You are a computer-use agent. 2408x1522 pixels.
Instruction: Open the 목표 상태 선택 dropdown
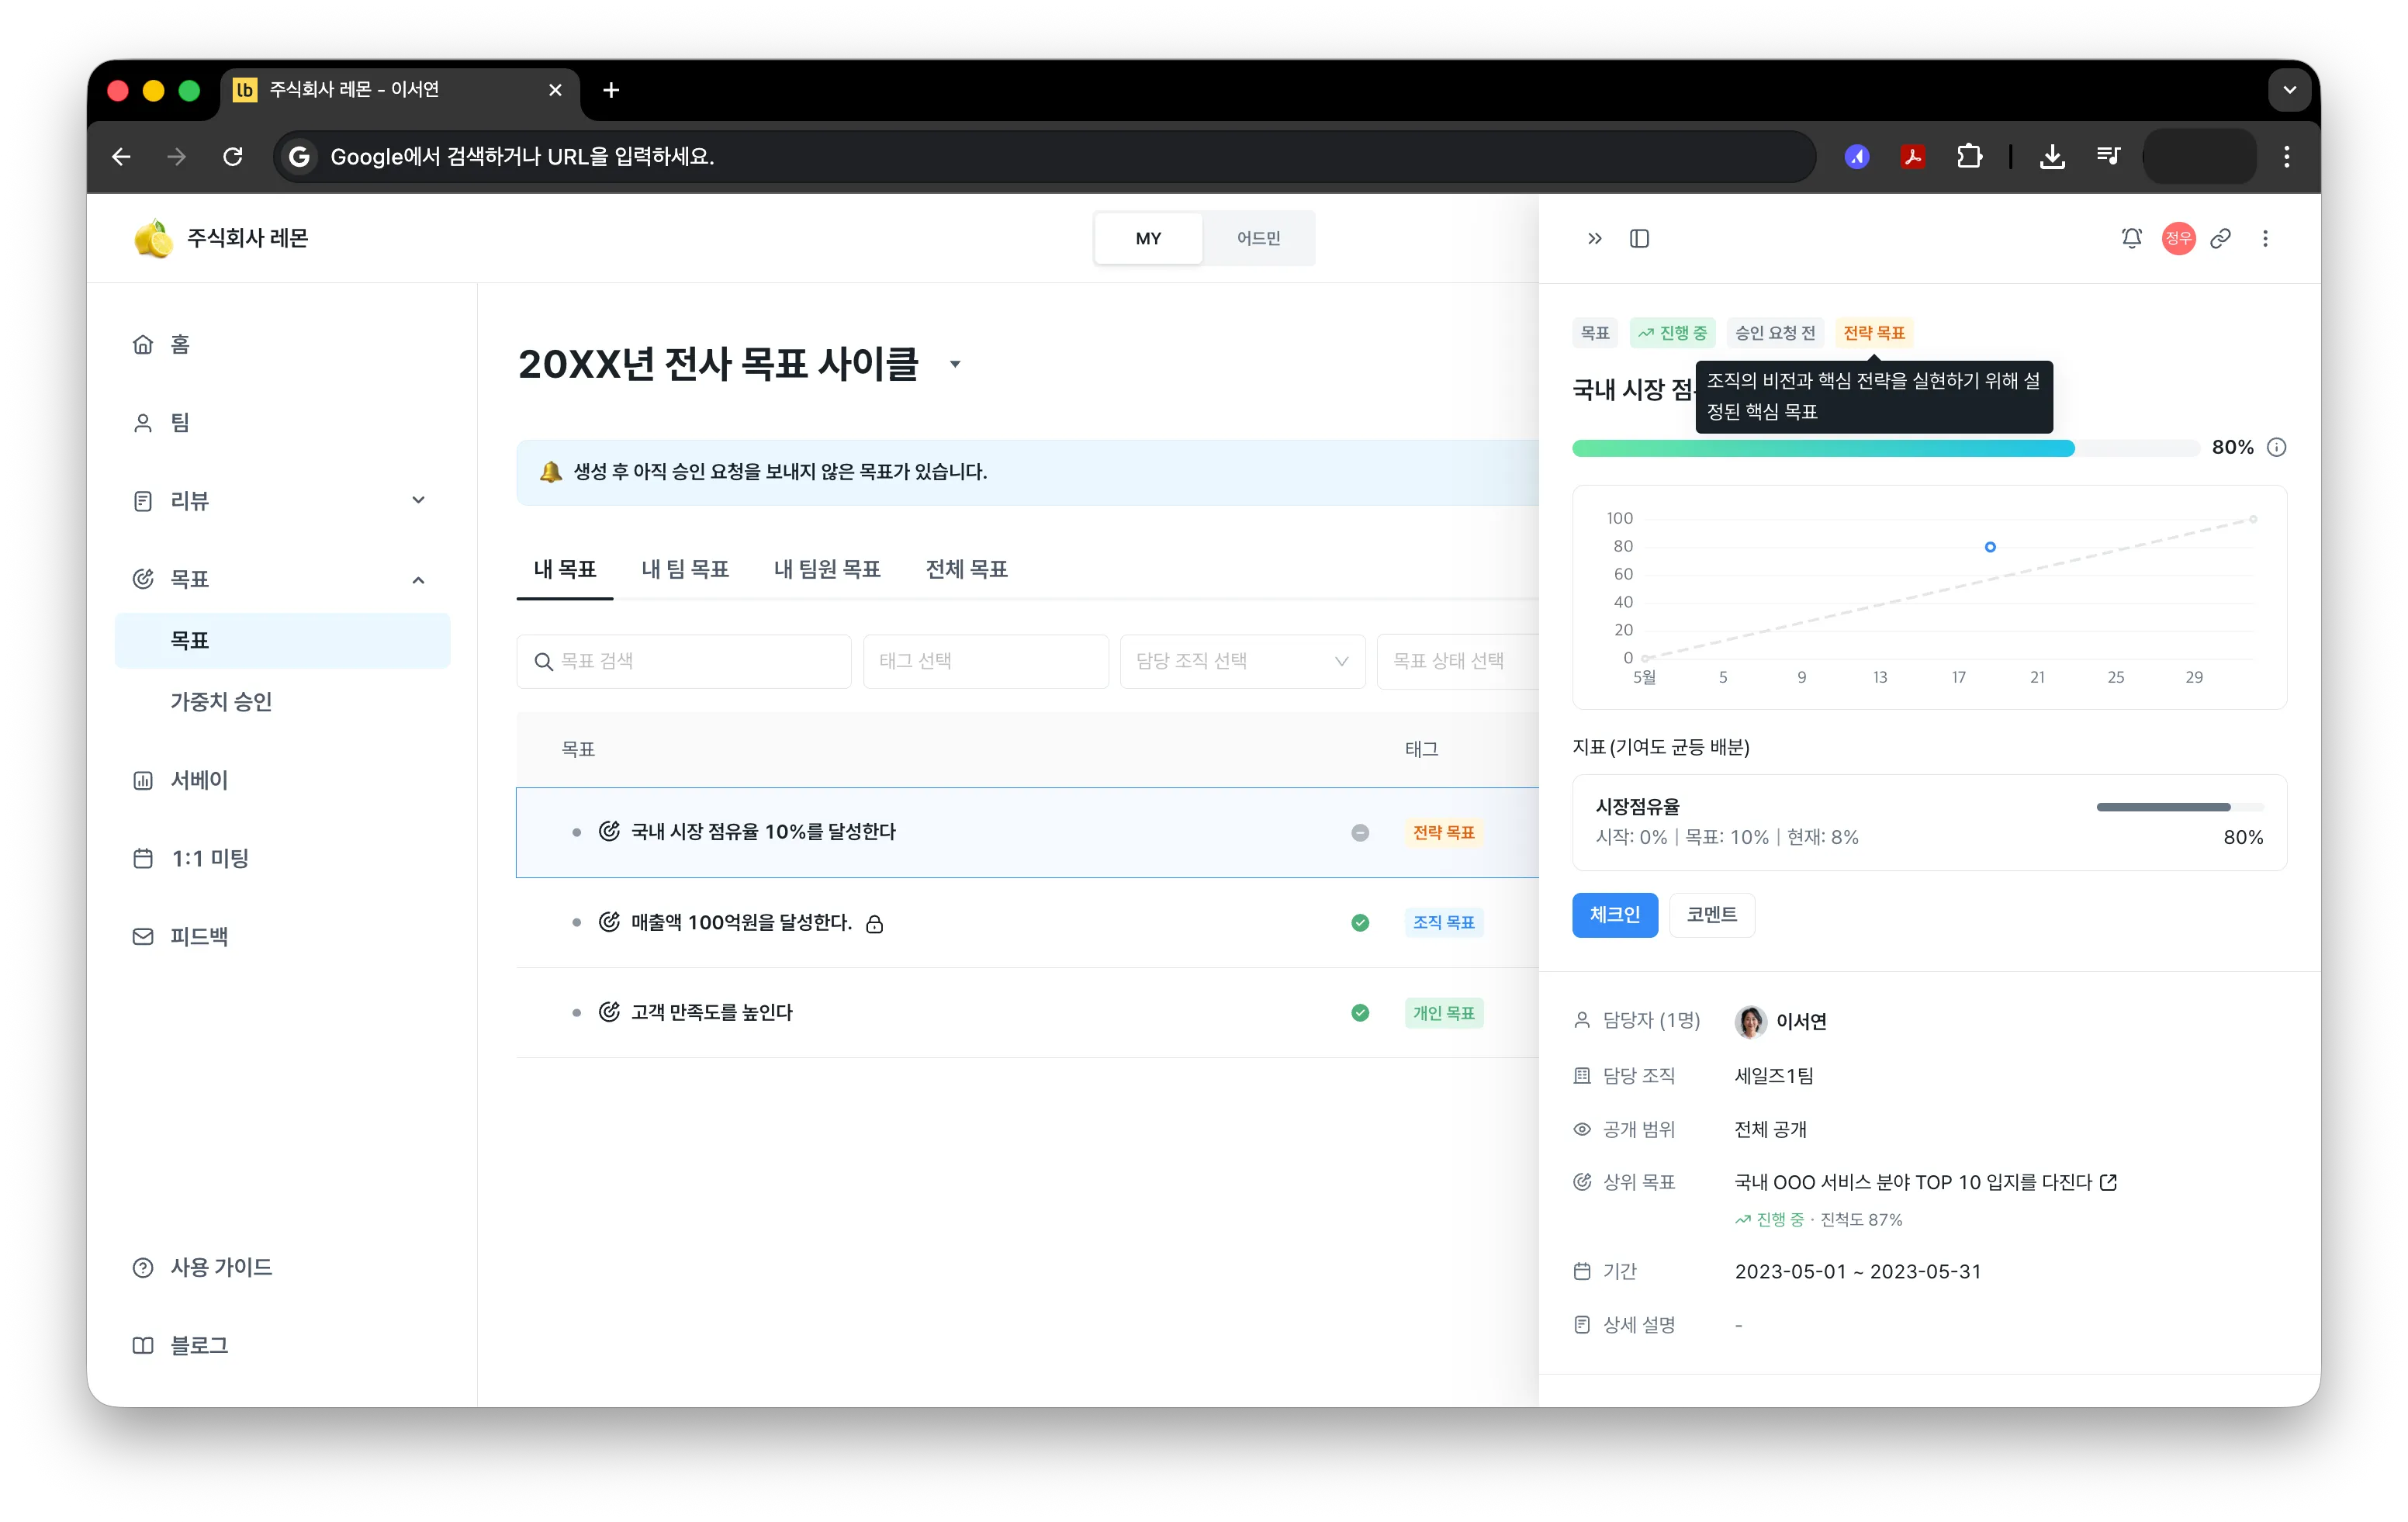pyautogui.click(x=1458, y=661)
